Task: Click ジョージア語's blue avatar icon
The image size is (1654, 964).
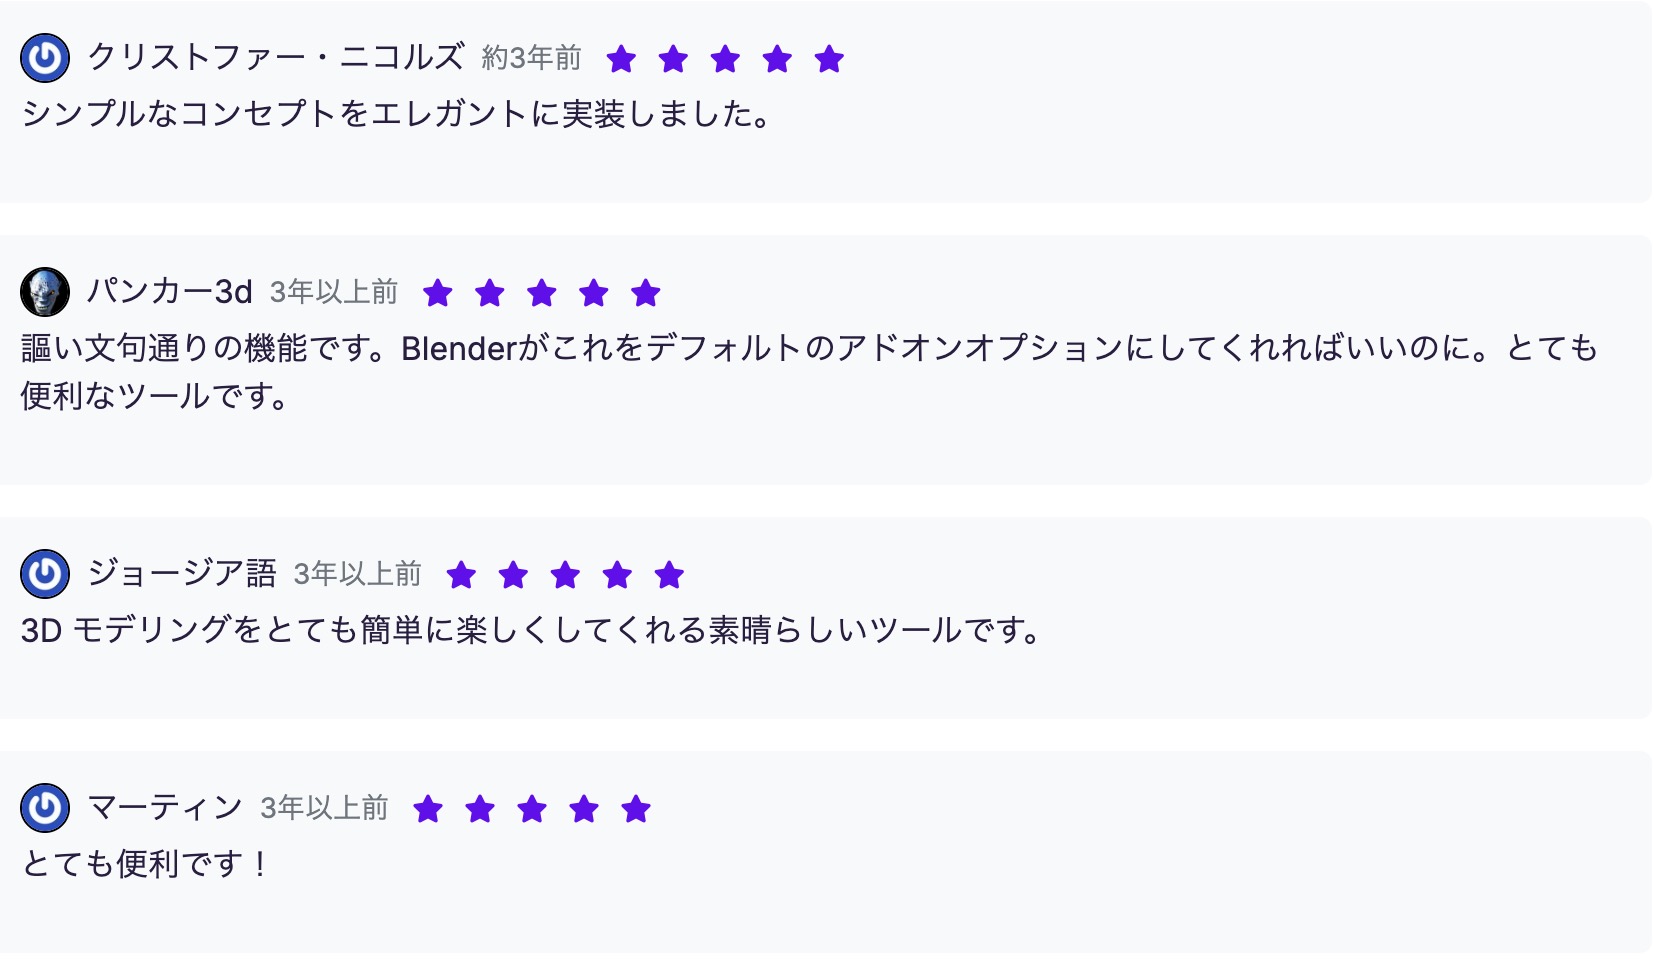Action: [x=45, y=574]
